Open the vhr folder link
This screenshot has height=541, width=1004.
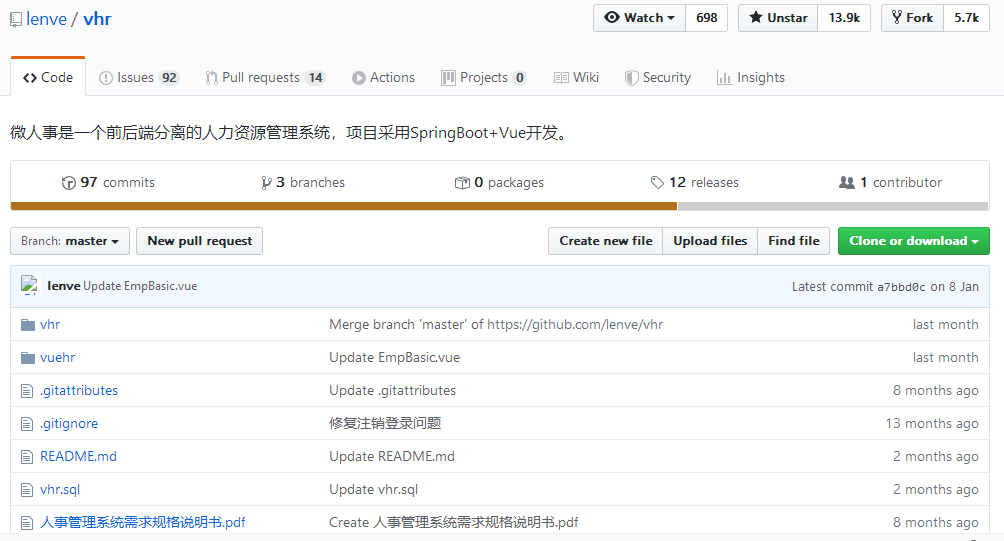coord(50,325)
